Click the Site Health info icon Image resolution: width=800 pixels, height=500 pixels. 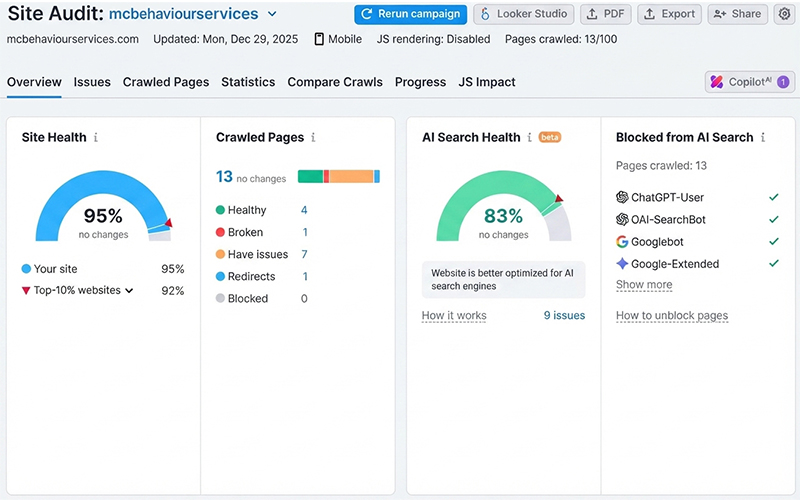[95, 138]
